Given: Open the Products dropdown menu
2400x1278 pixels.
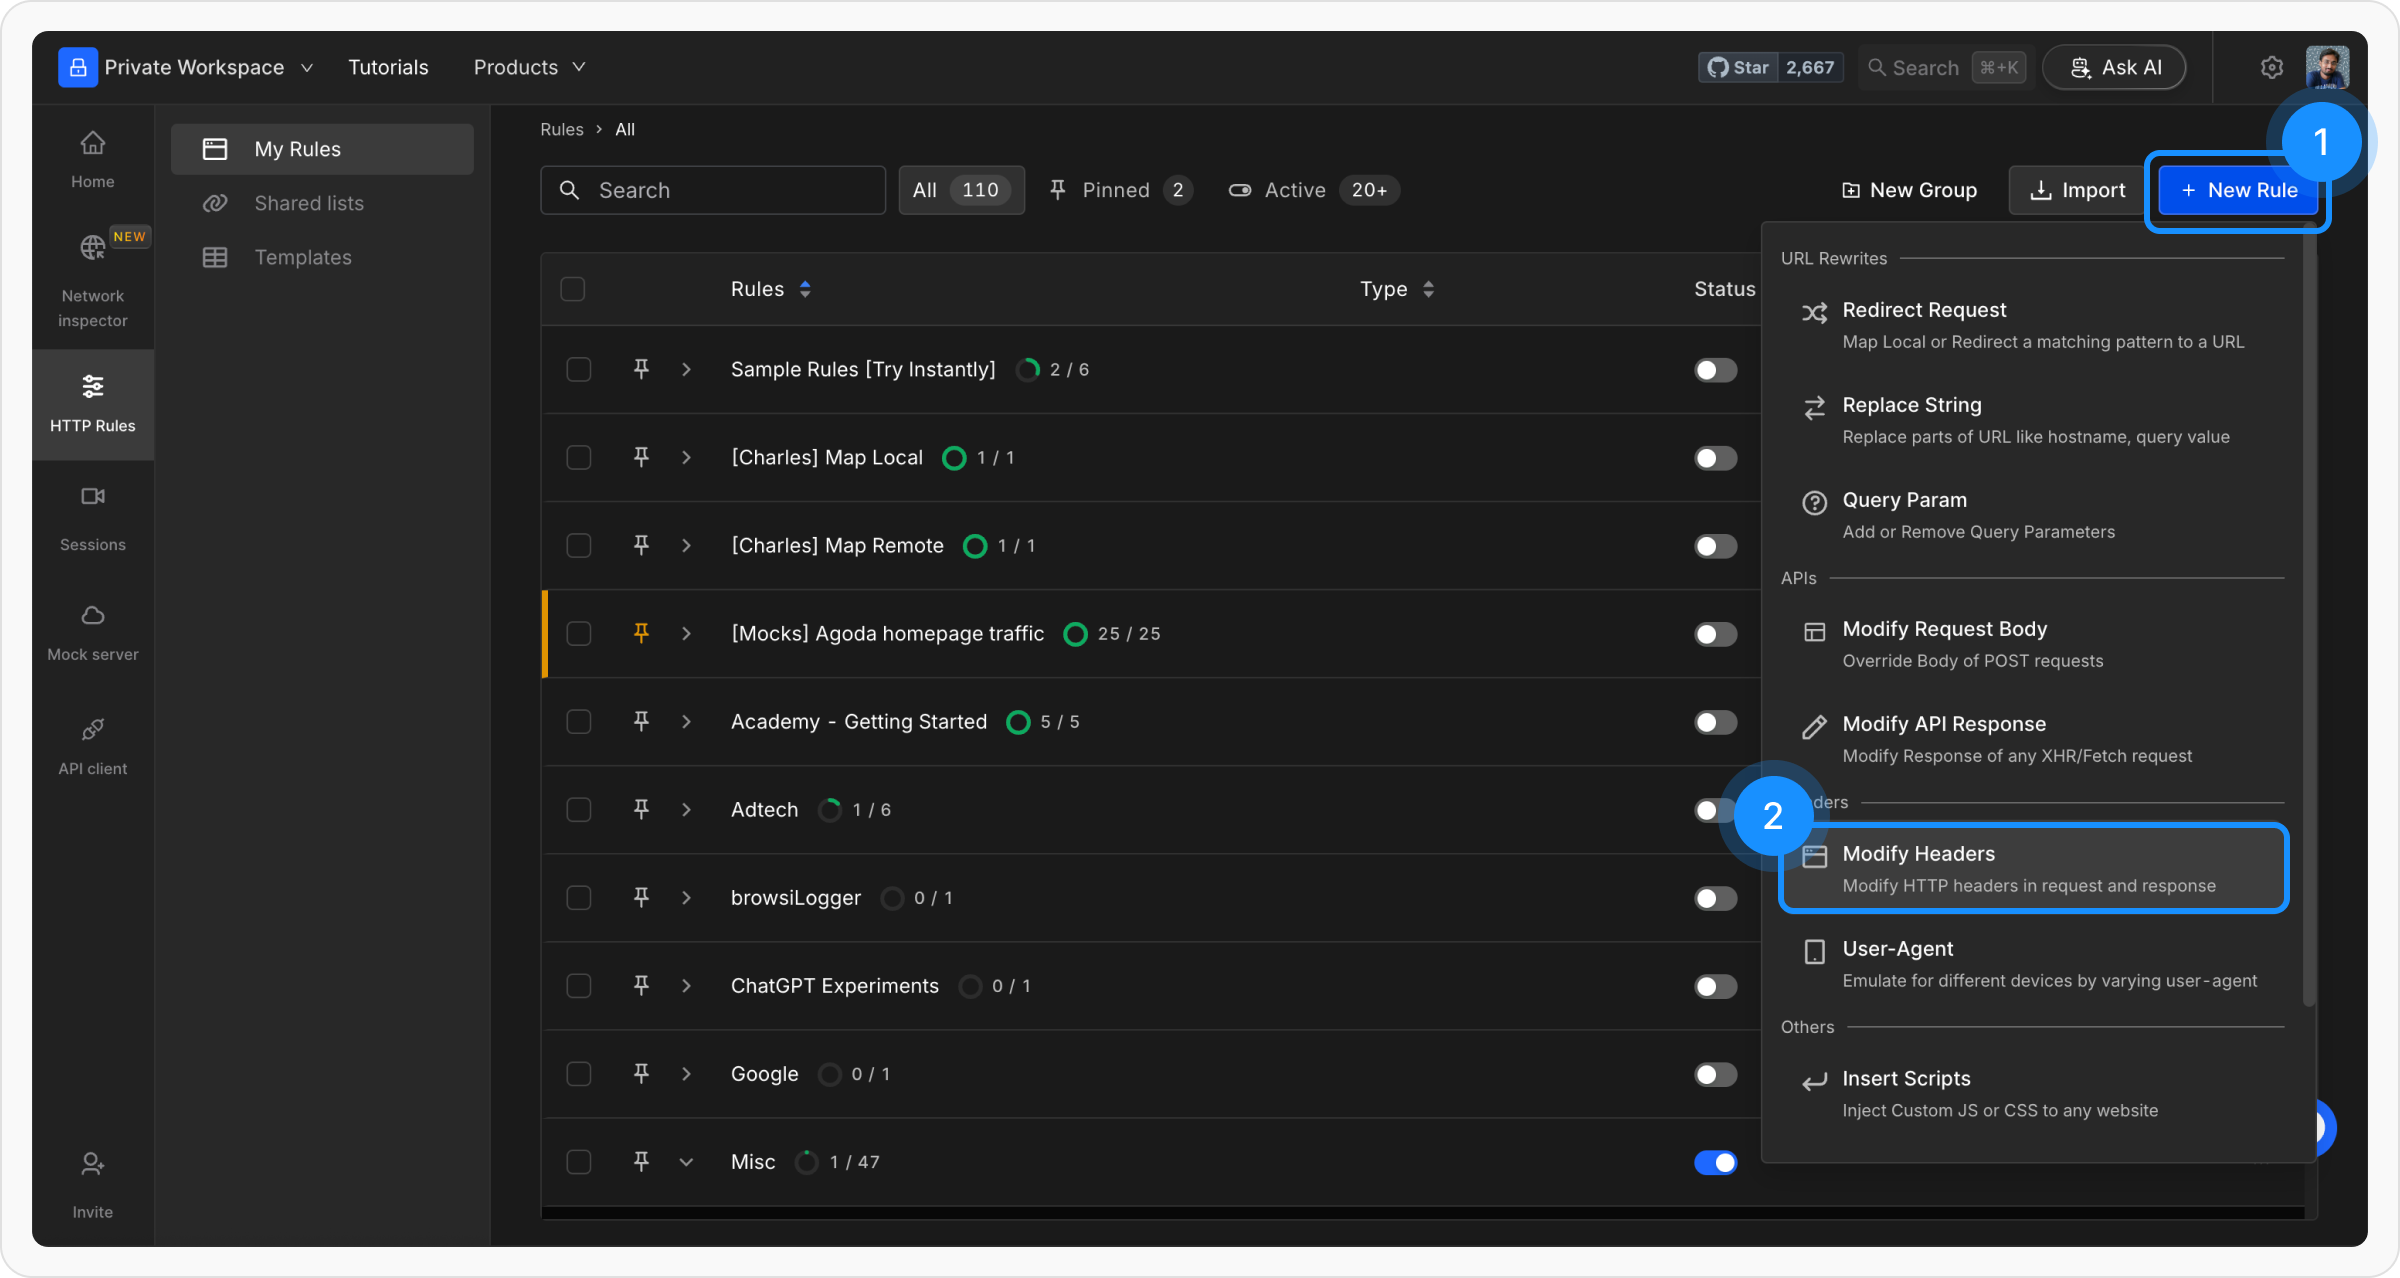Looking at the screenshot, I should coord(529,67).
